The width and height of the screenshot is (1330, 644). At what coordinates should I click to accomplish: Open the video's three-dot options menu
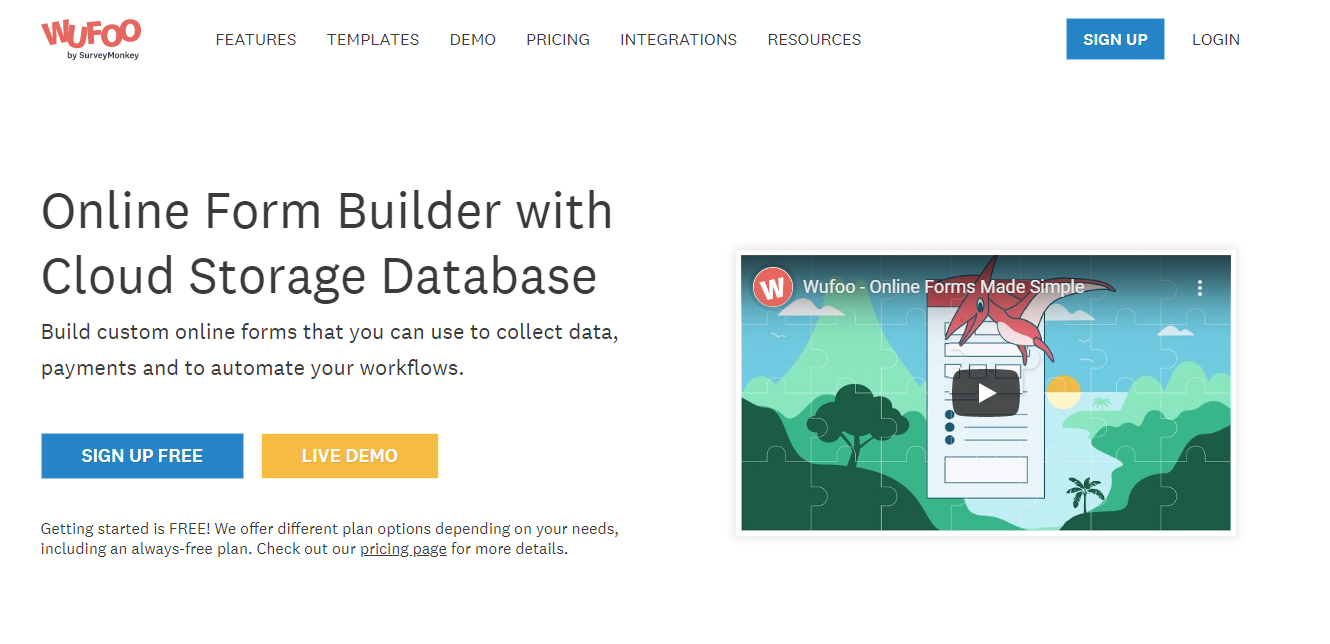pos(1200,288)
